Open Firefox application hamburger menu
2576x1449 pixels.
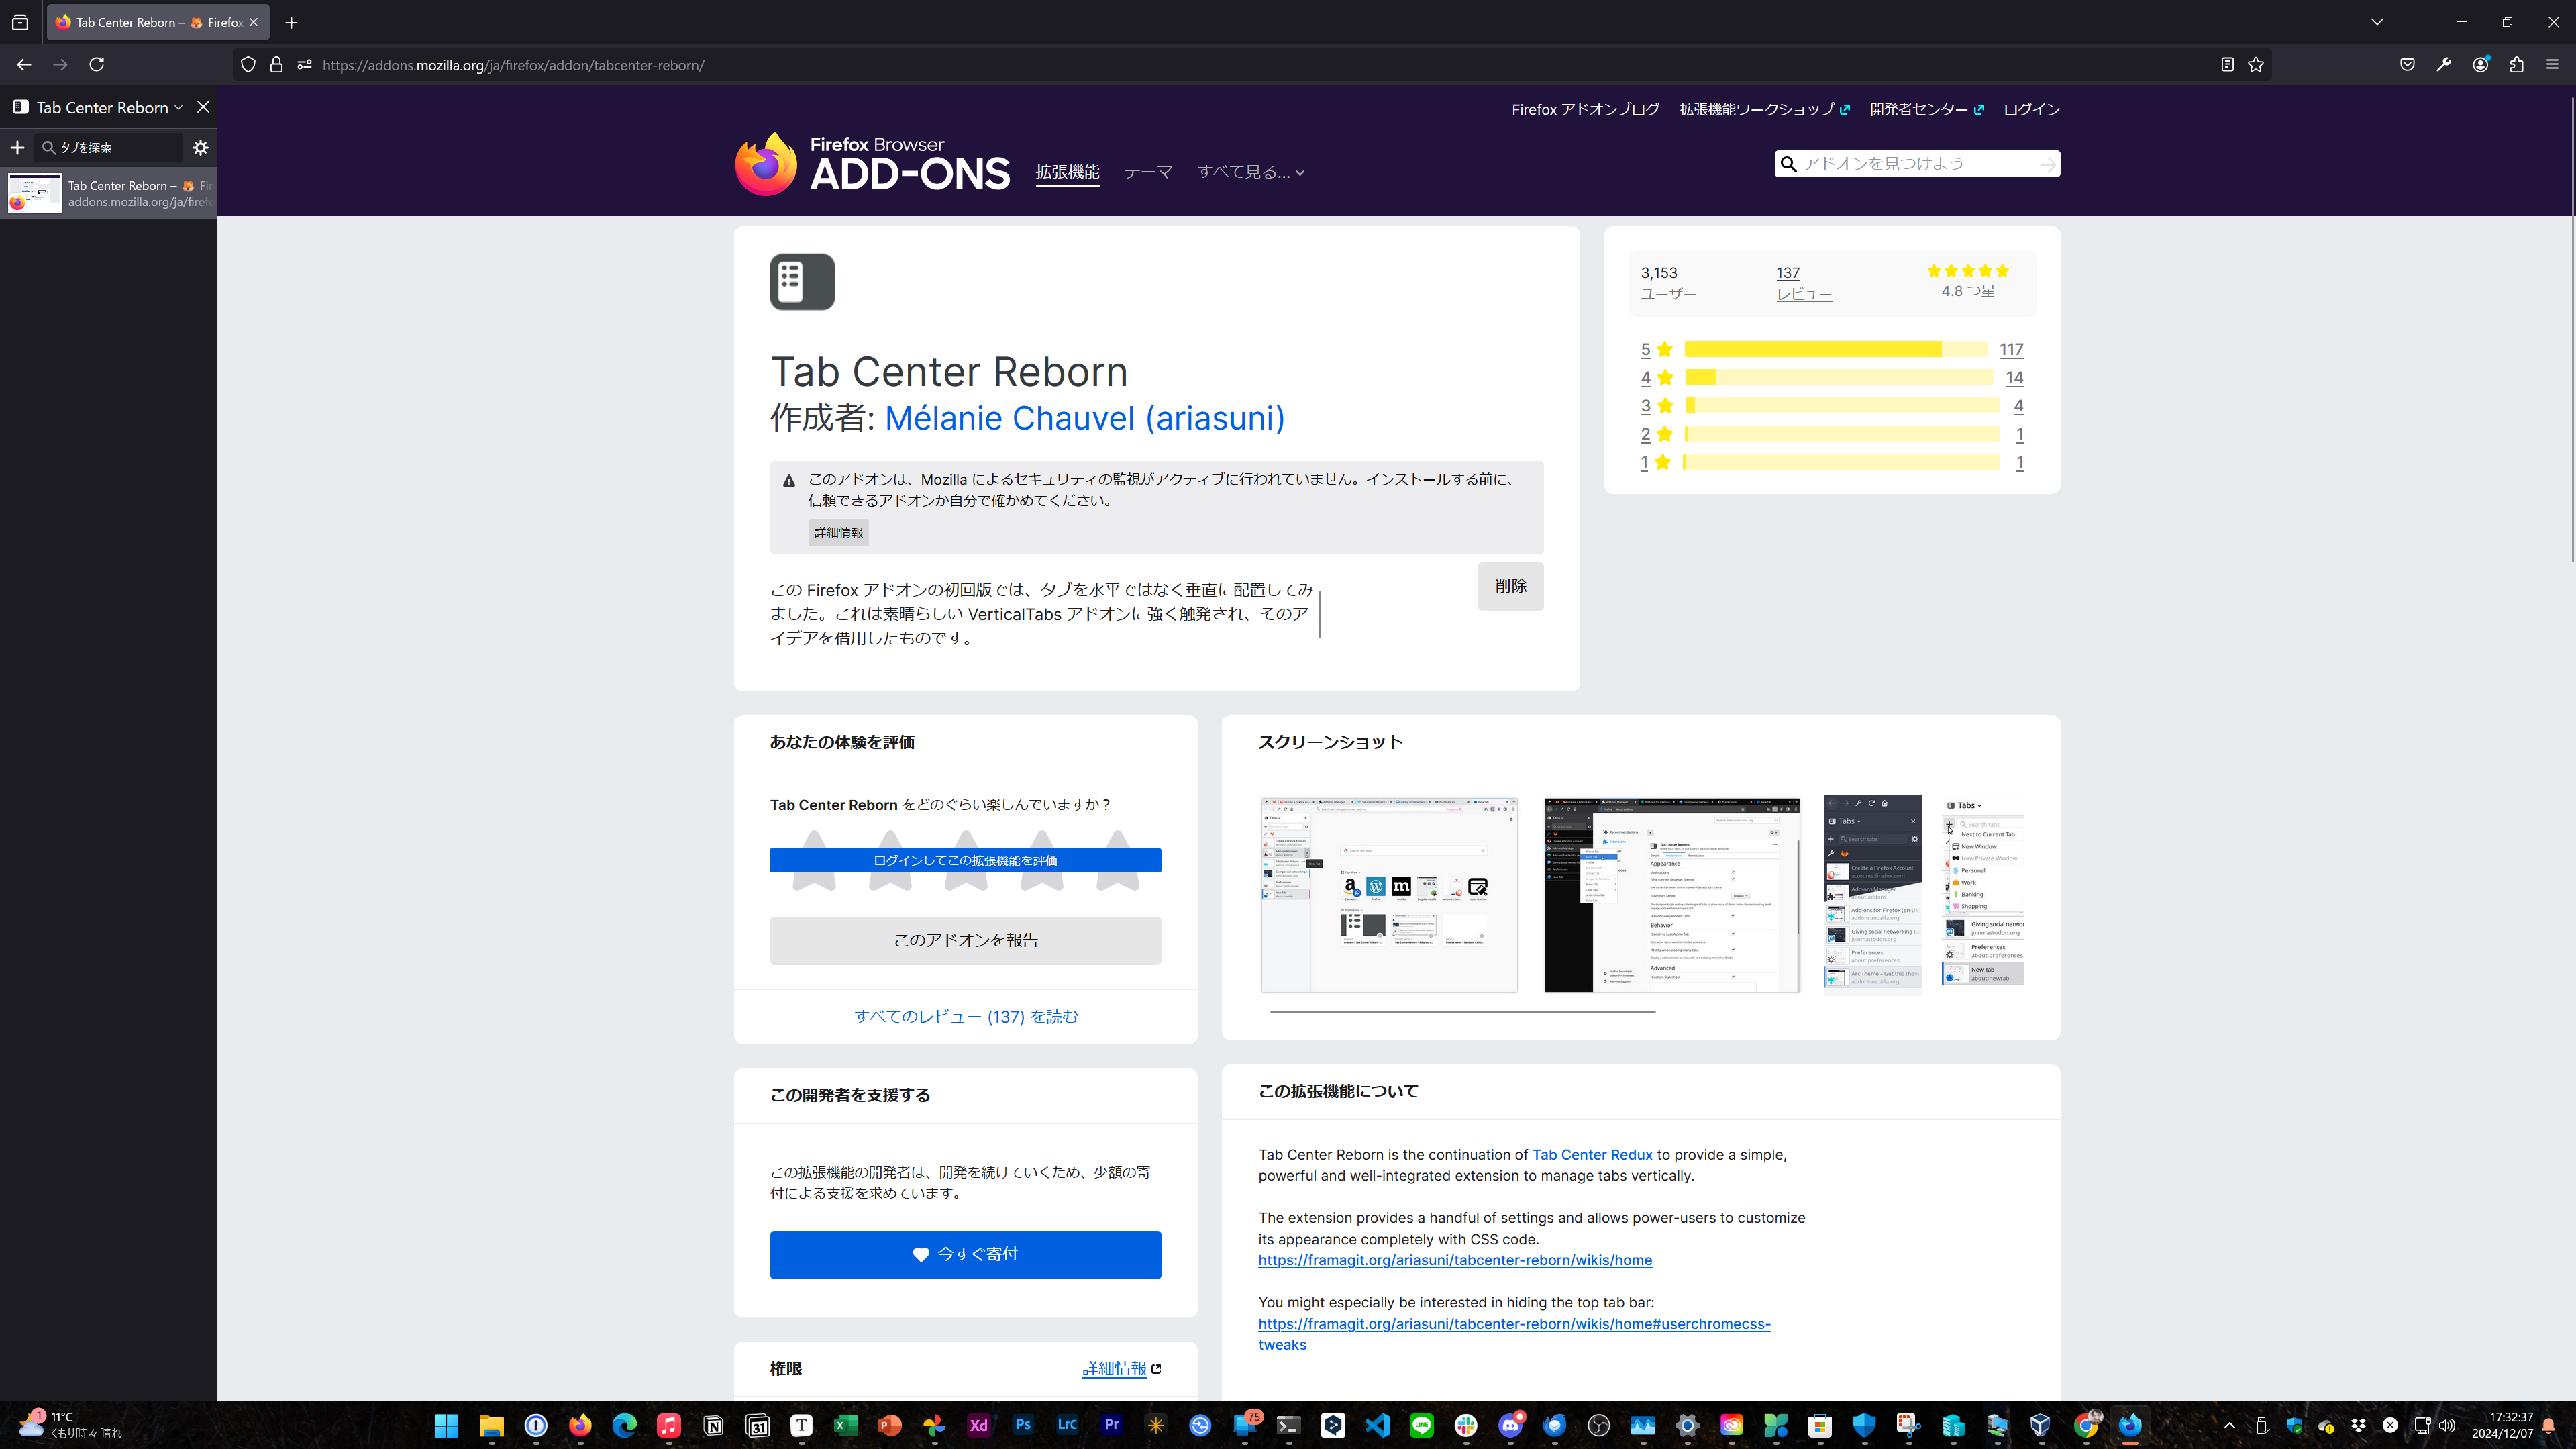click(2552, 65)
